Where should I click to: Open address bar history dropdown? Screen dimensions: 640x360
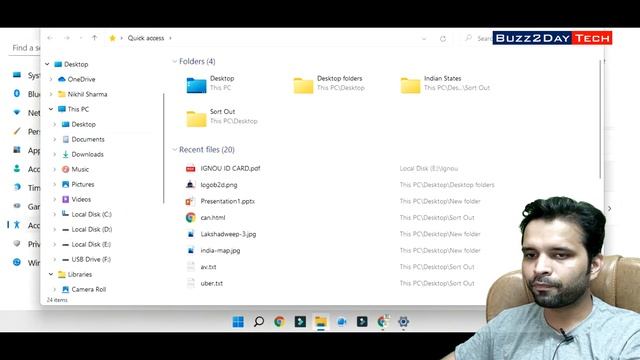424,39
